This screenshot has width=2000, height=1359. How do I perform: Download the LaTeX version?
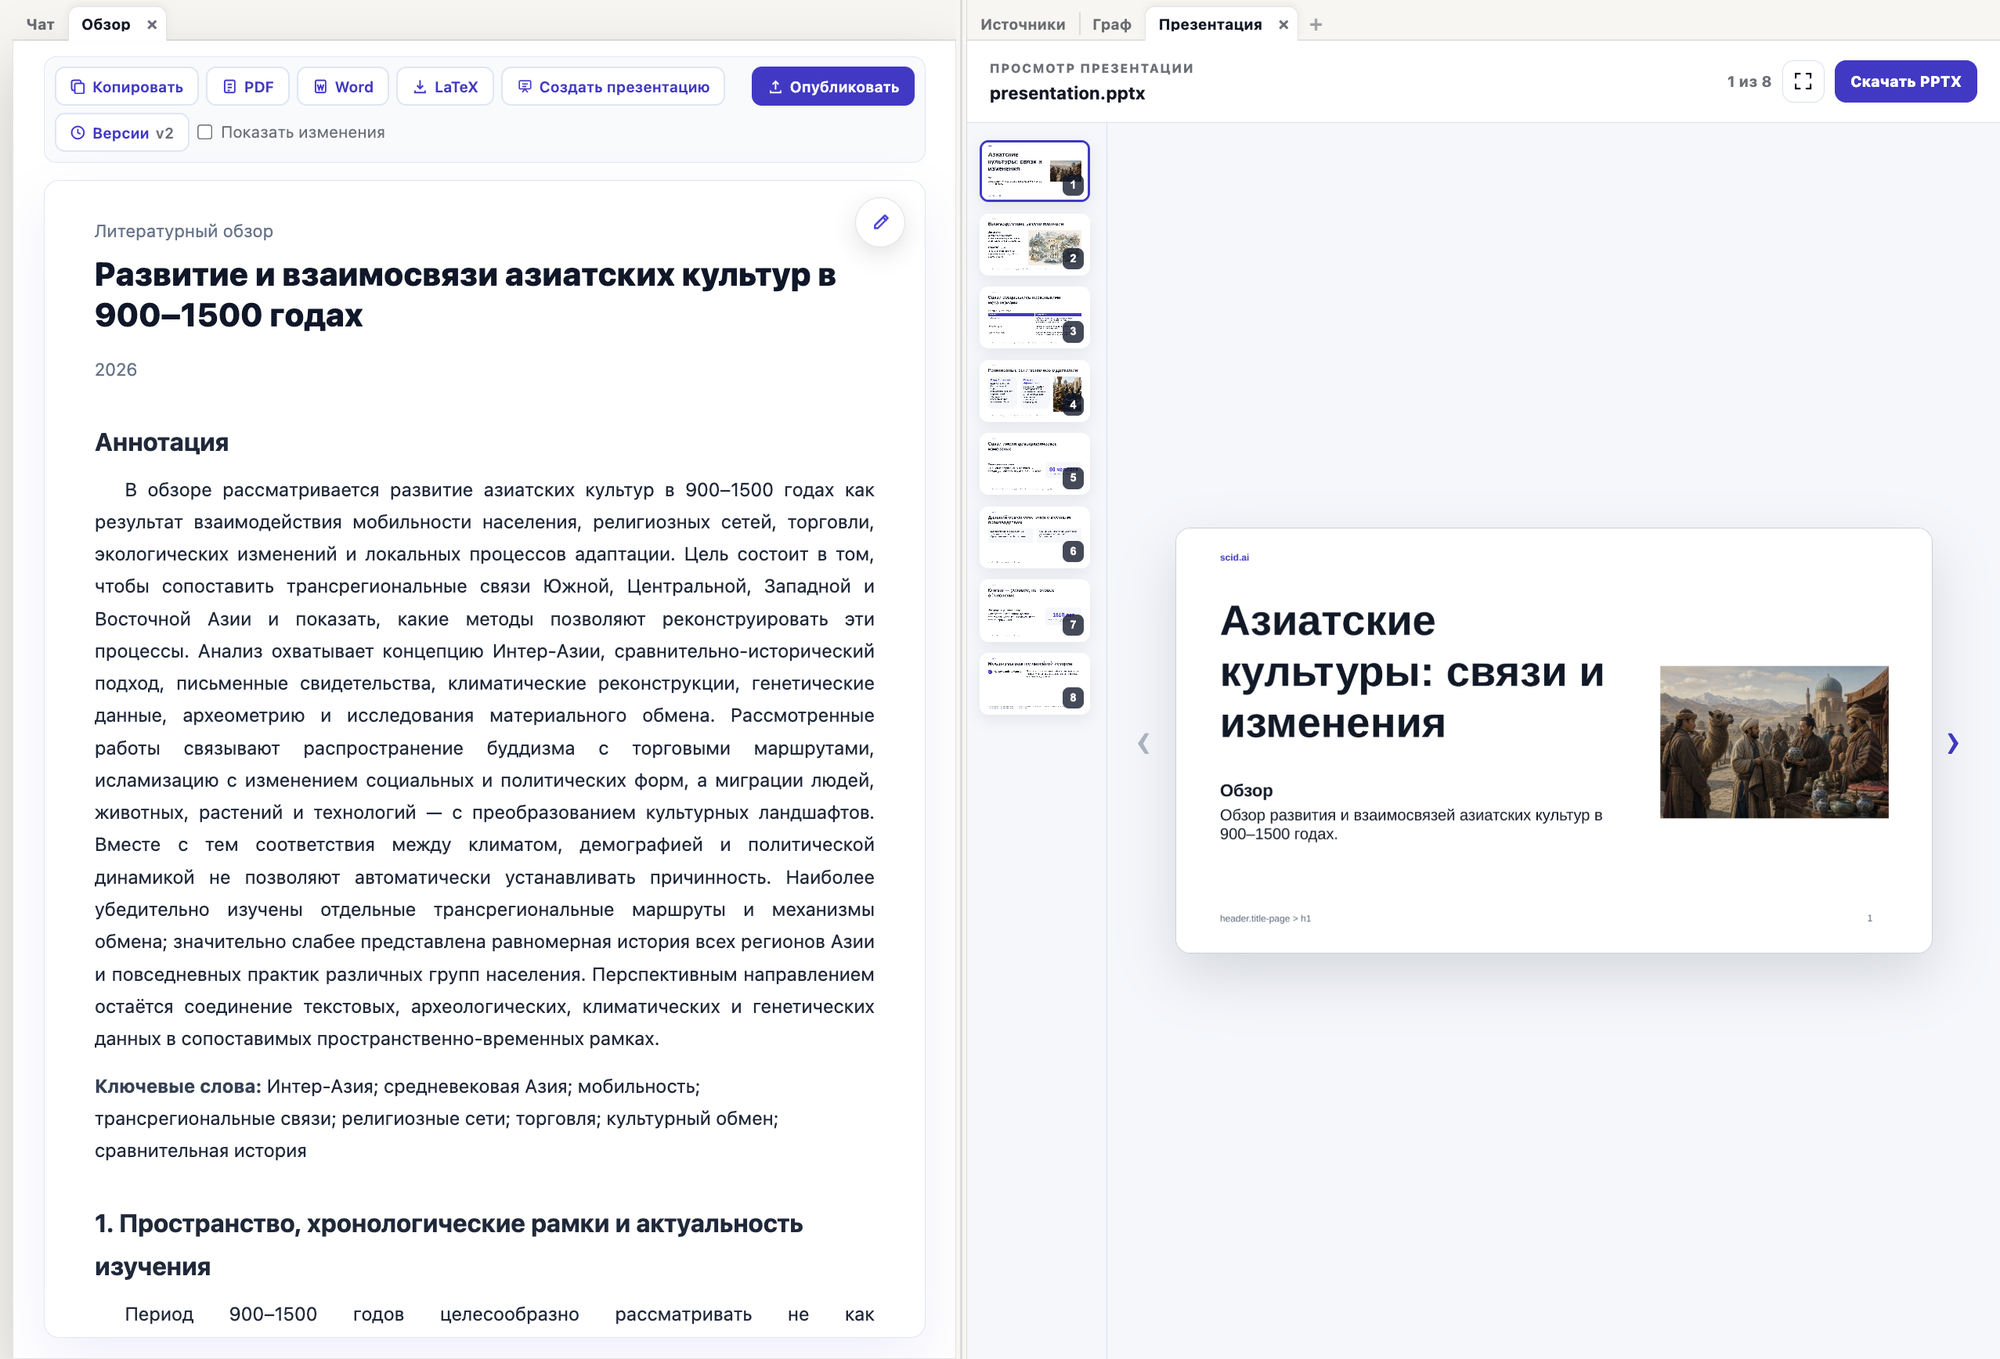[445, 87]
